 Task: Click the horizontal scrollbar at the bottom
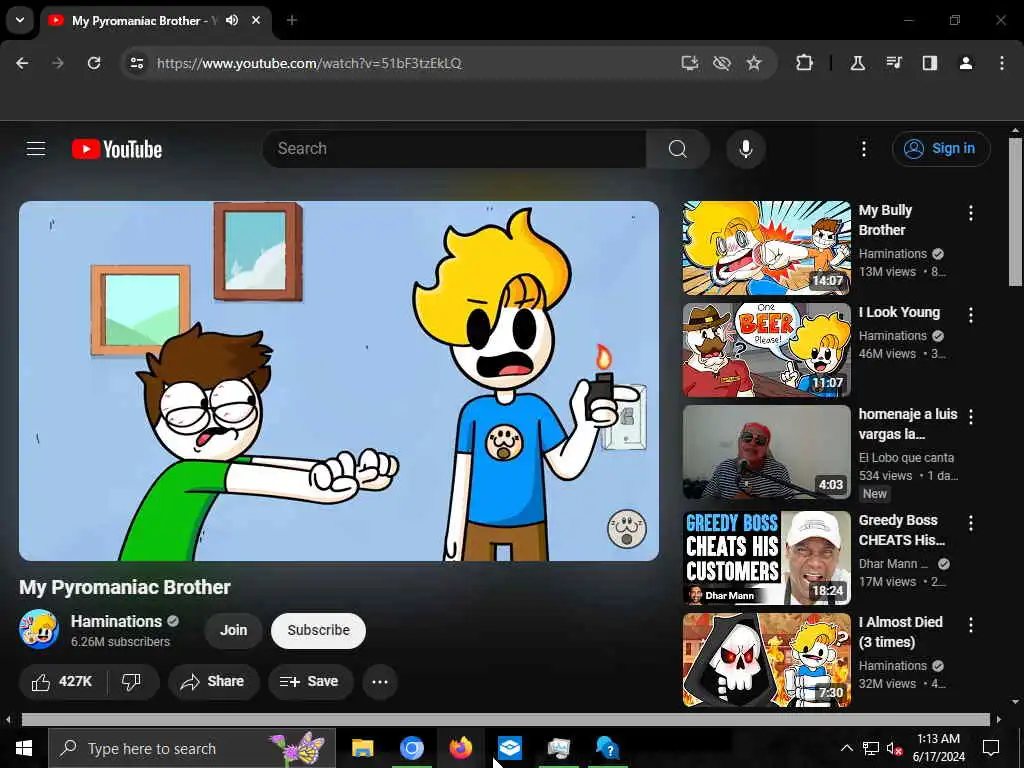pyautogui.click(x=505, y=719)
